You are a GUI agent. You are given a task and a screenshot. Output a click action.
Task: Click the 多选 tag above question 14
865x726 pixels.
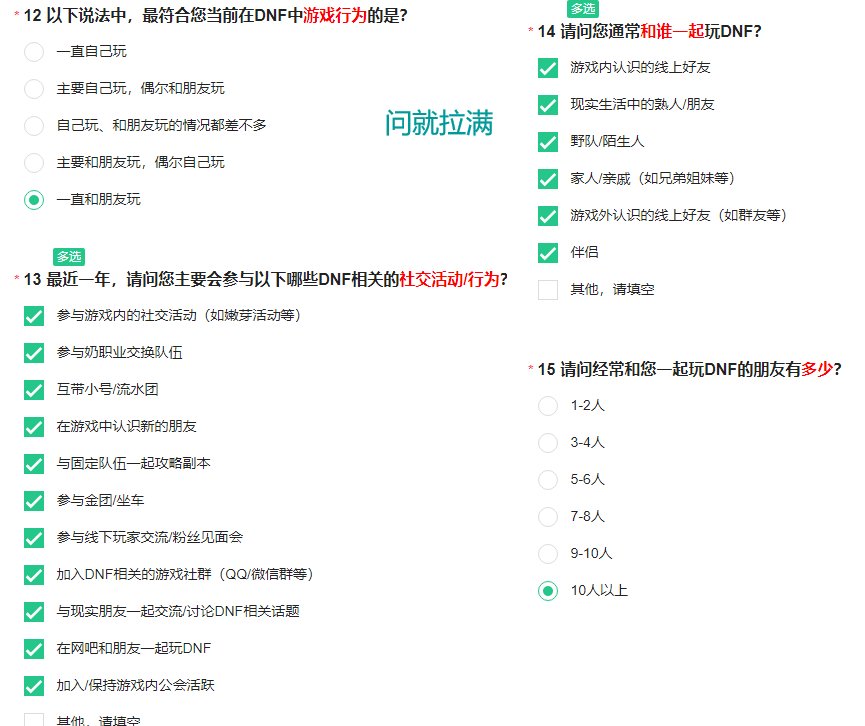coord(583,8)
